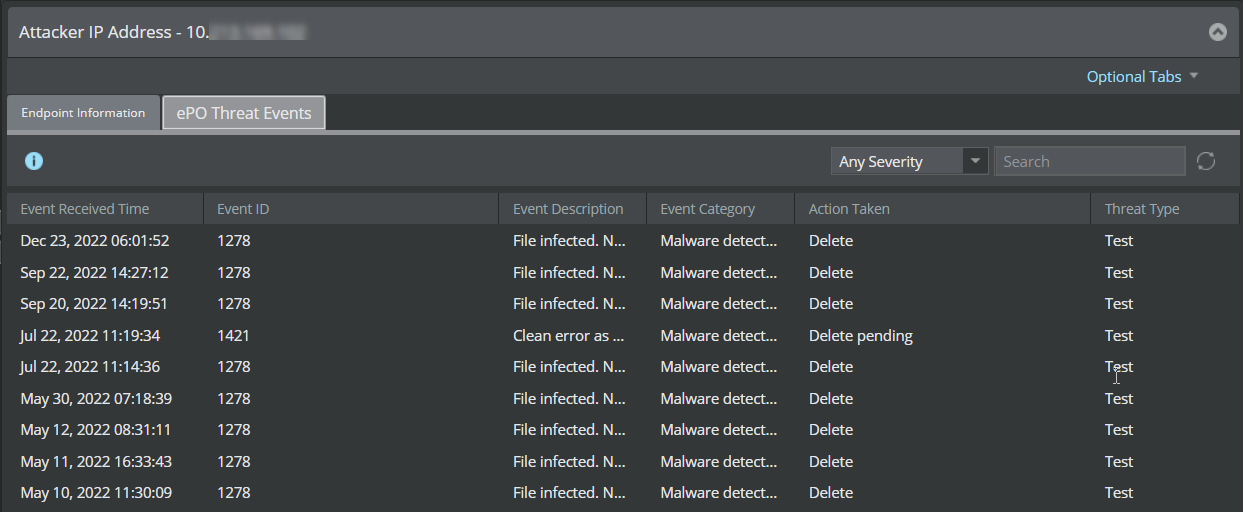Select the Sep 20, 2022 14:19:51 event
This screenshot has height=512, width=1243.
click(621, 304)
